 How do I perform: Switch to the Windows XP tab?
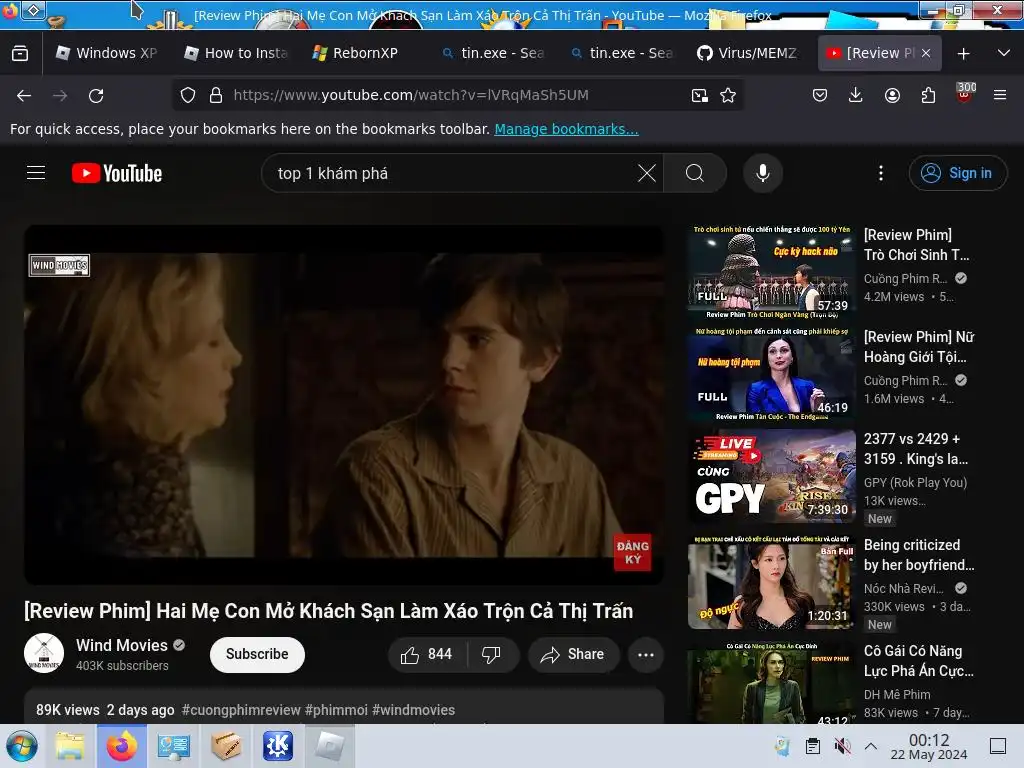tap(108, 53)
